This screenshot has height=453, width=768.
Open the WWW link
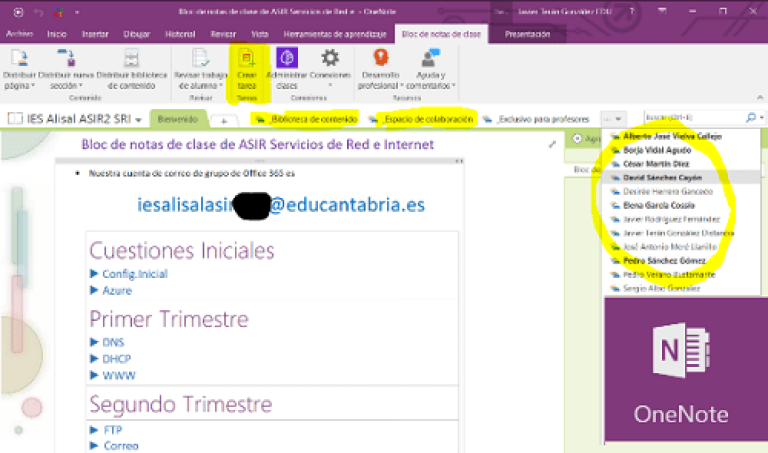pos(119,376)
